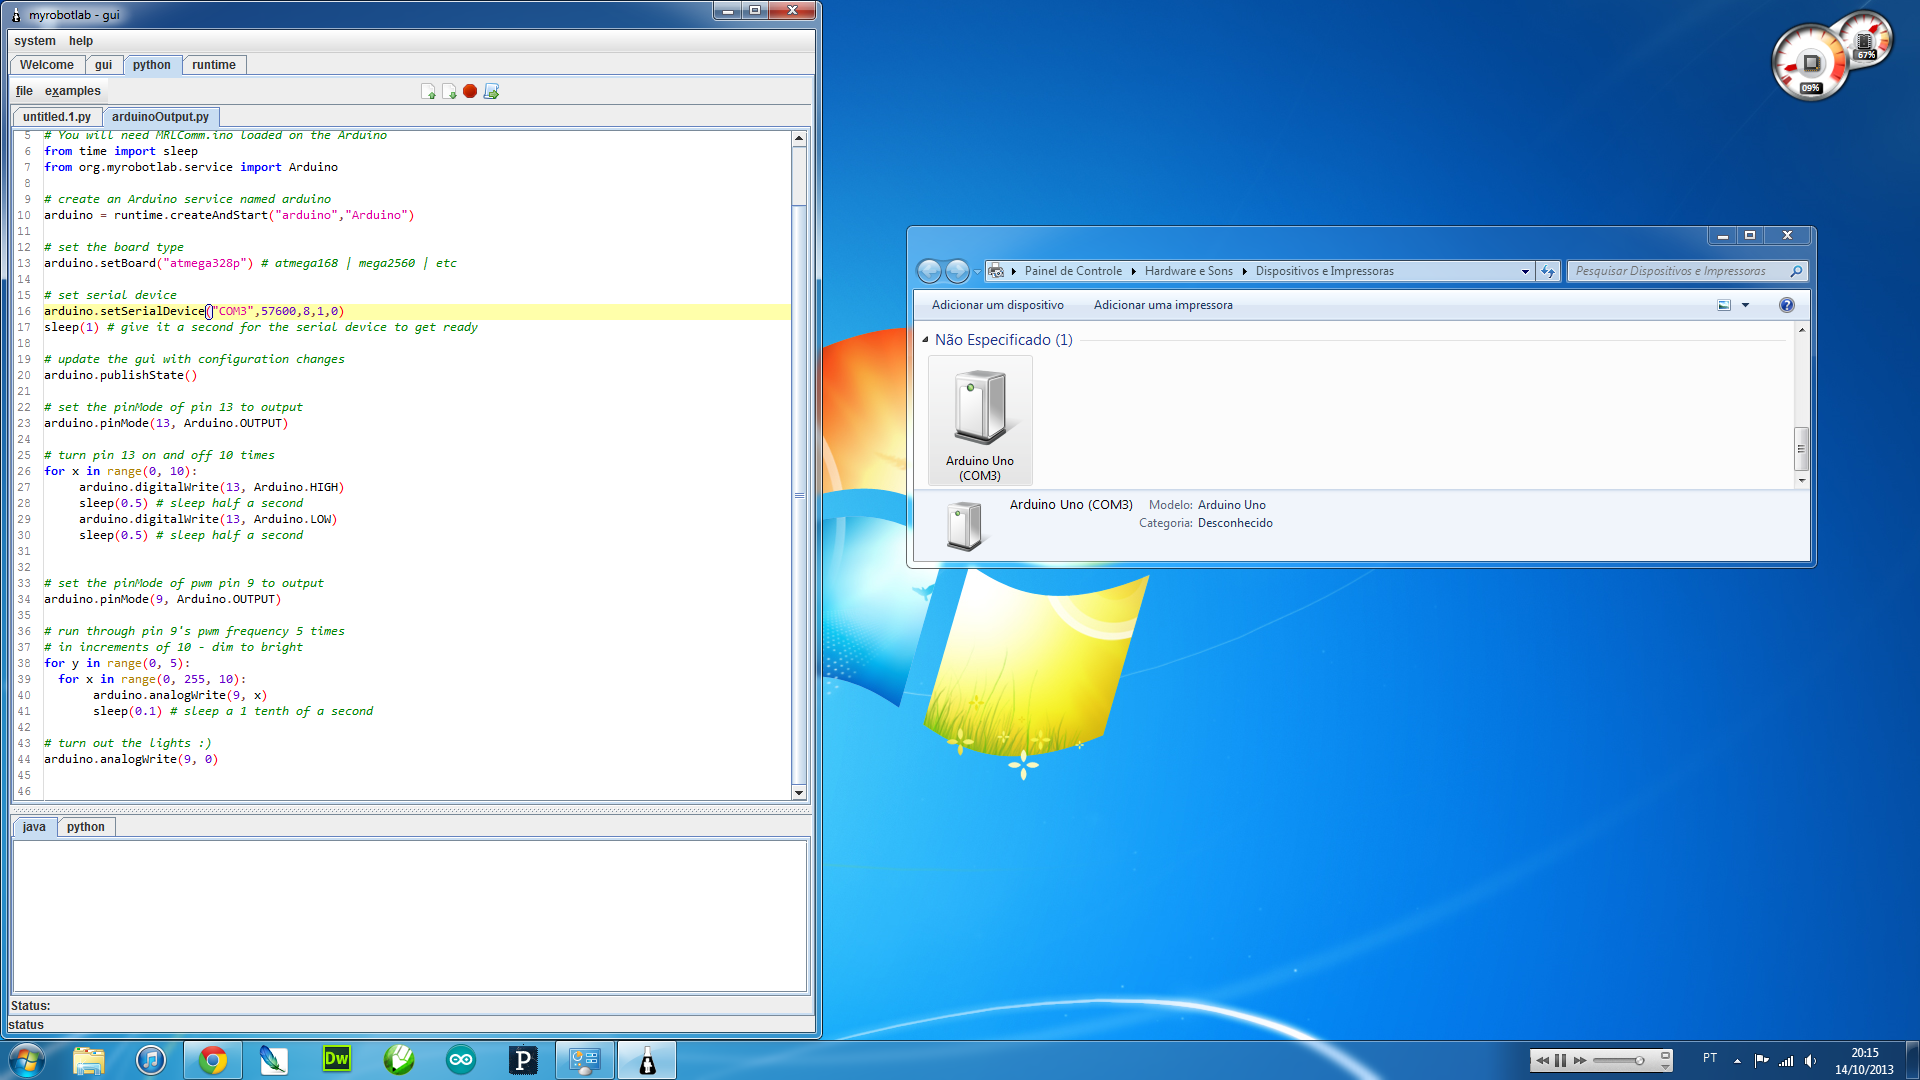
Task: Select the Arduino Uno (COM3) device icon
Action: (x=980, y=421)
